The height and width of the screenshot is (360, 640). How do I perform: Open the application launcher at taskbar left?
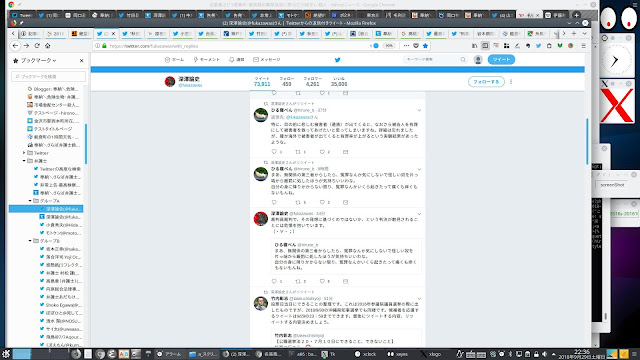(x=6, y=354)
